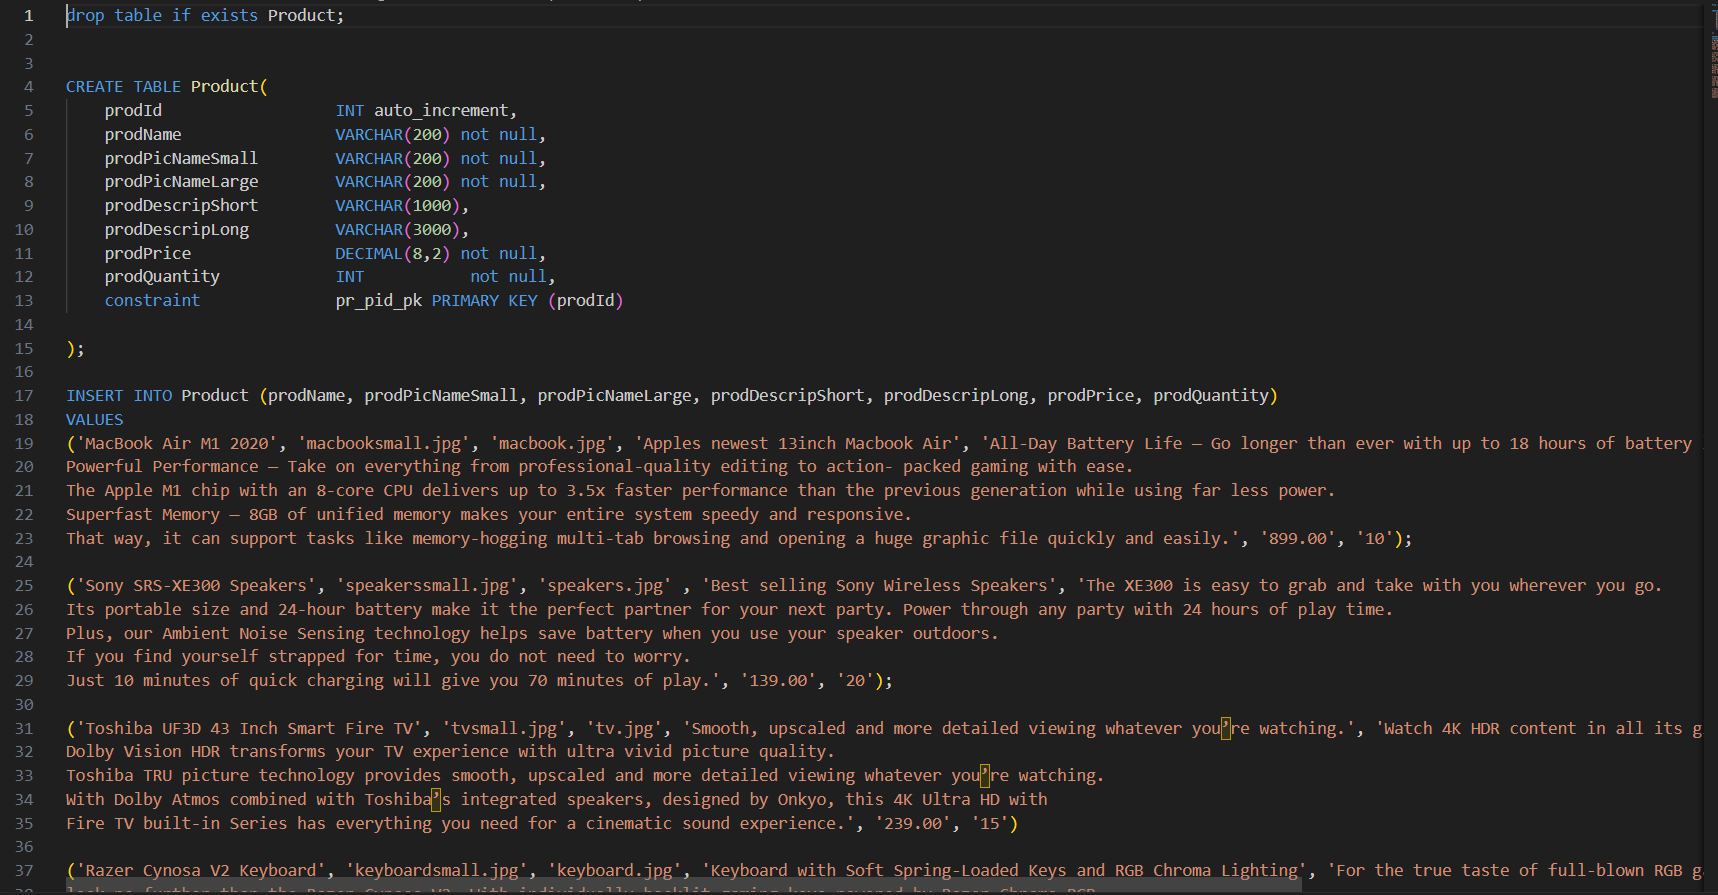Click 'prodQuantity' on line 12
1718x895 pixels.
coord(162,277)
